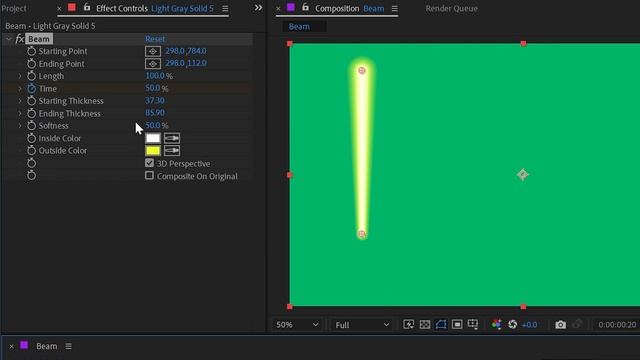640x360 pixels.
Task: Toggle the Inside Color stopwatch
Action: click(x=31, y=138)
